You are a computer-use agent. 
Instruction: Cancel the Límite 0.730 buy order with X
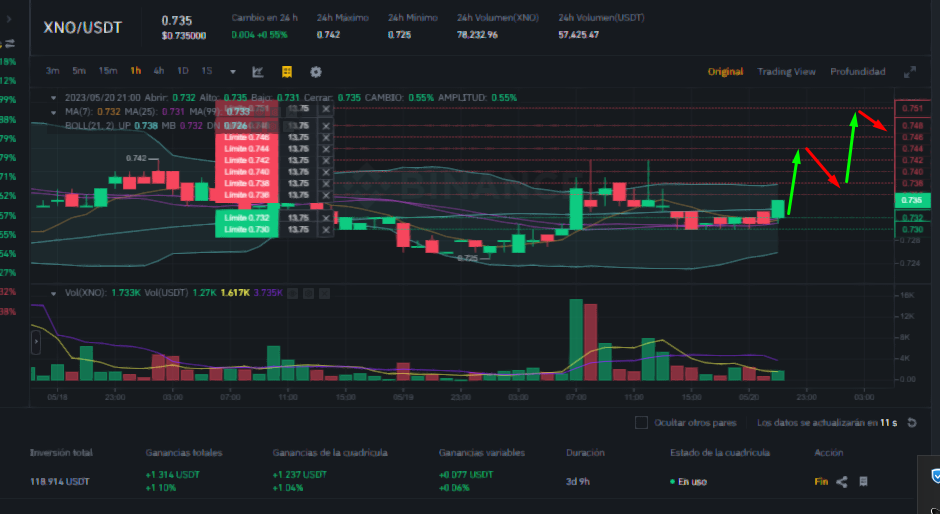(x=326, y=230)
